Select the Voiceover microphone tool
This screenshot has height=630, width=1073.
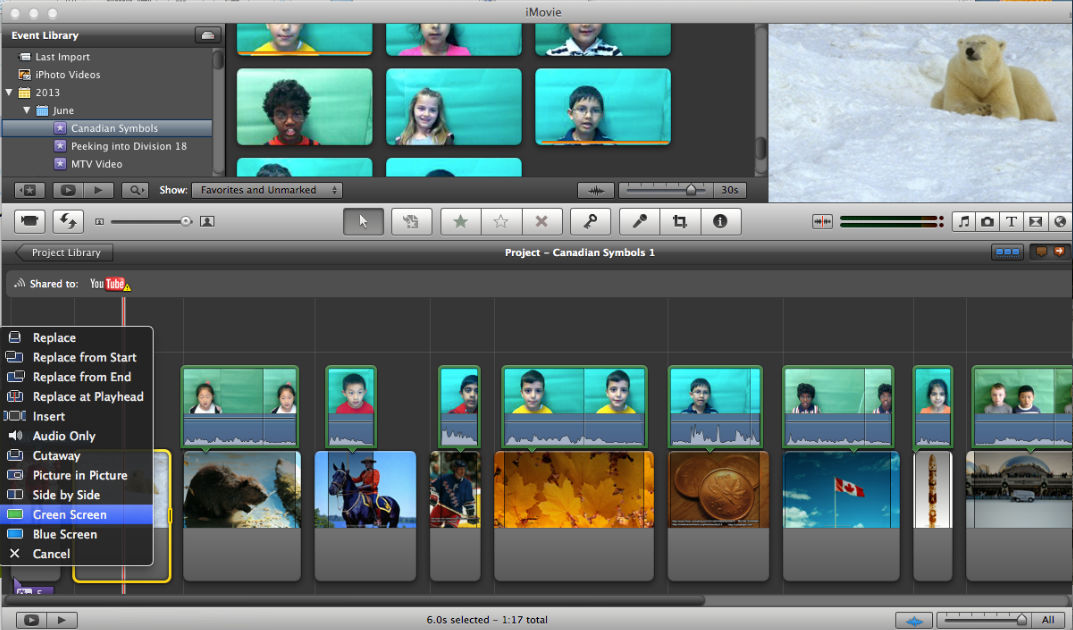(639, 221)
